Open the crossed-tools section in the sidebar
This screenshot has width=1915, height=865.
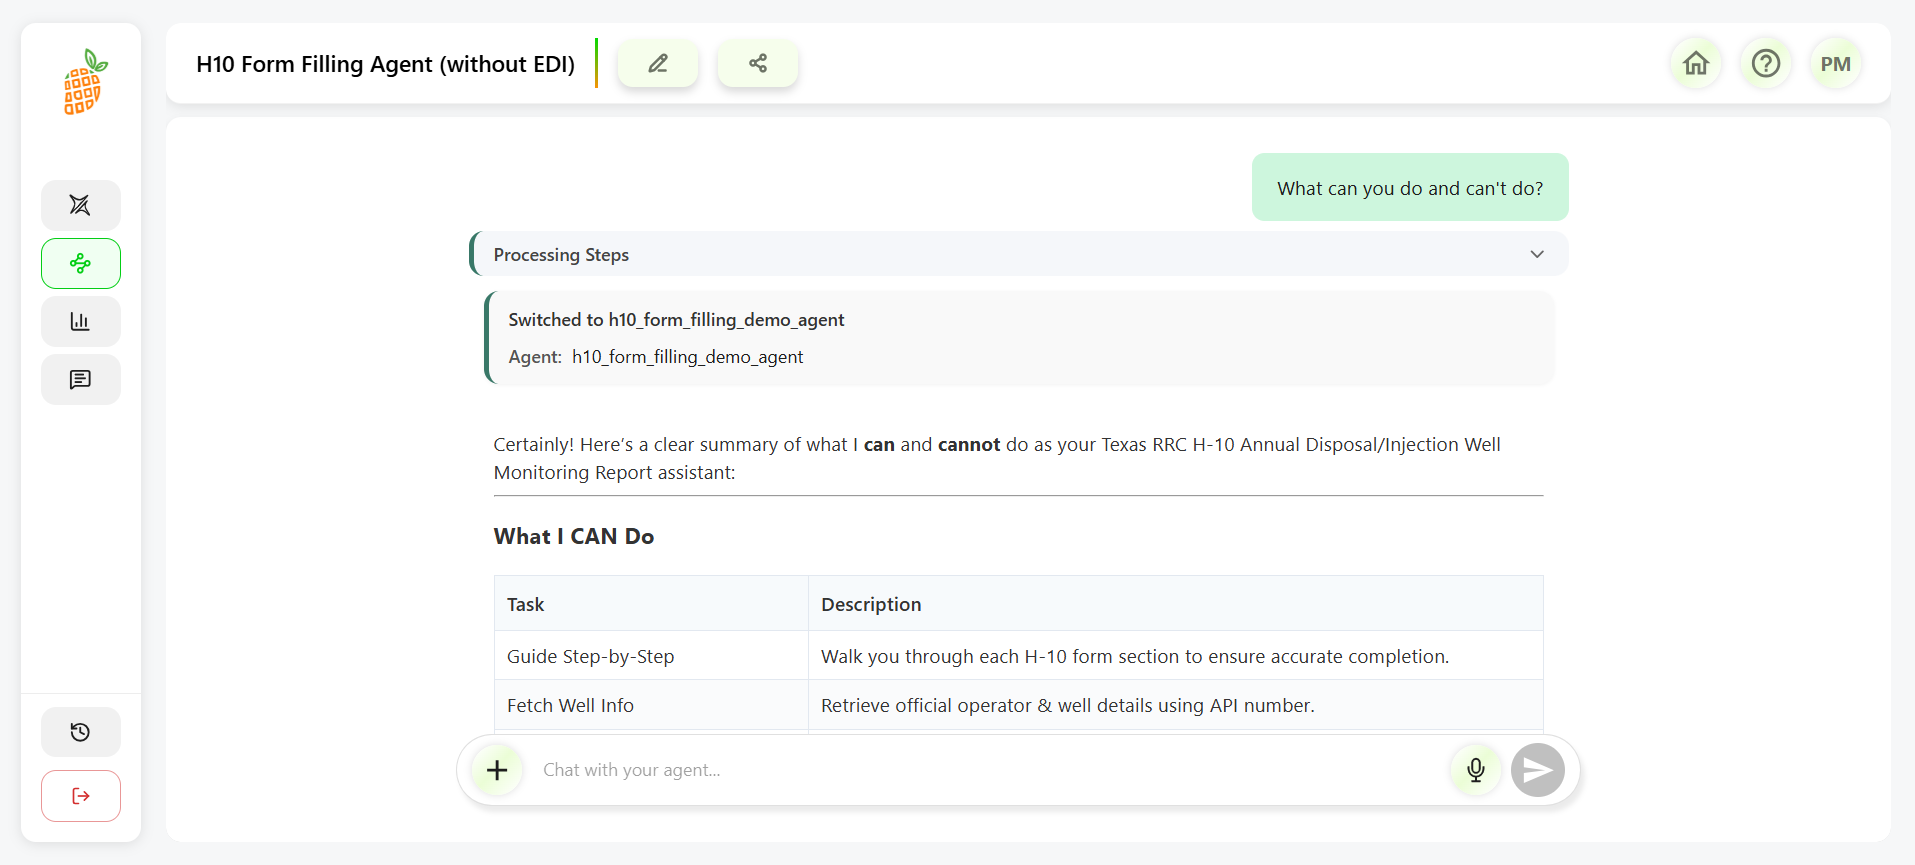80,205
